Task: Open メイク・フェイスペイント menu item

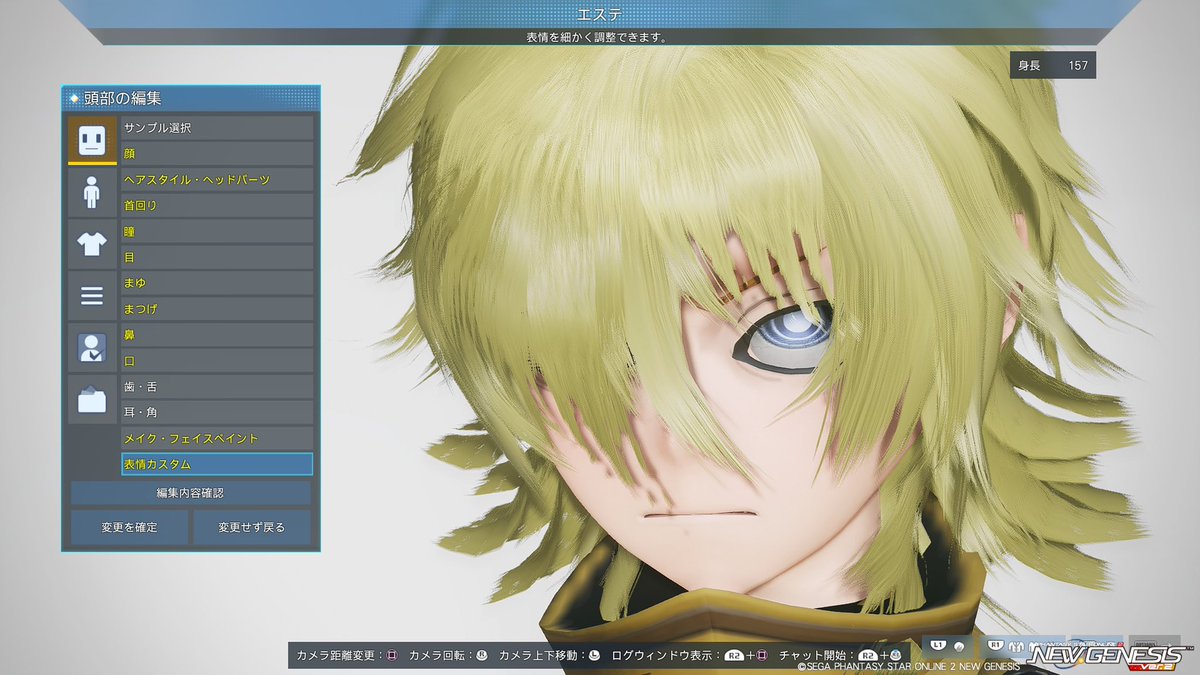Action: (x=217, y=438)
